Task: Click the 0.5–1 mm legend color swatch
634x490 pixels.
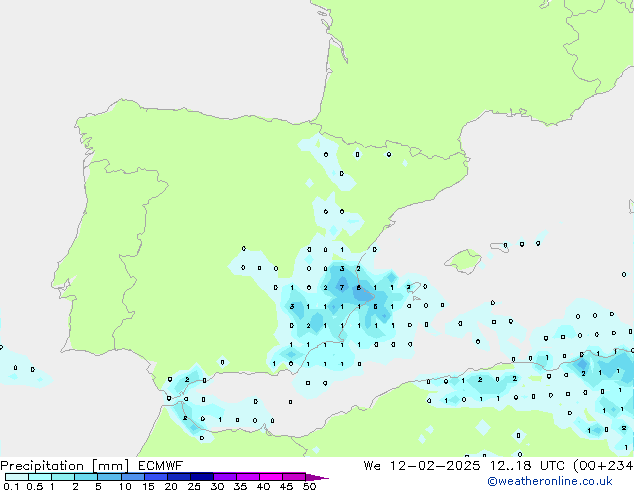Action: tap(40, 477)
